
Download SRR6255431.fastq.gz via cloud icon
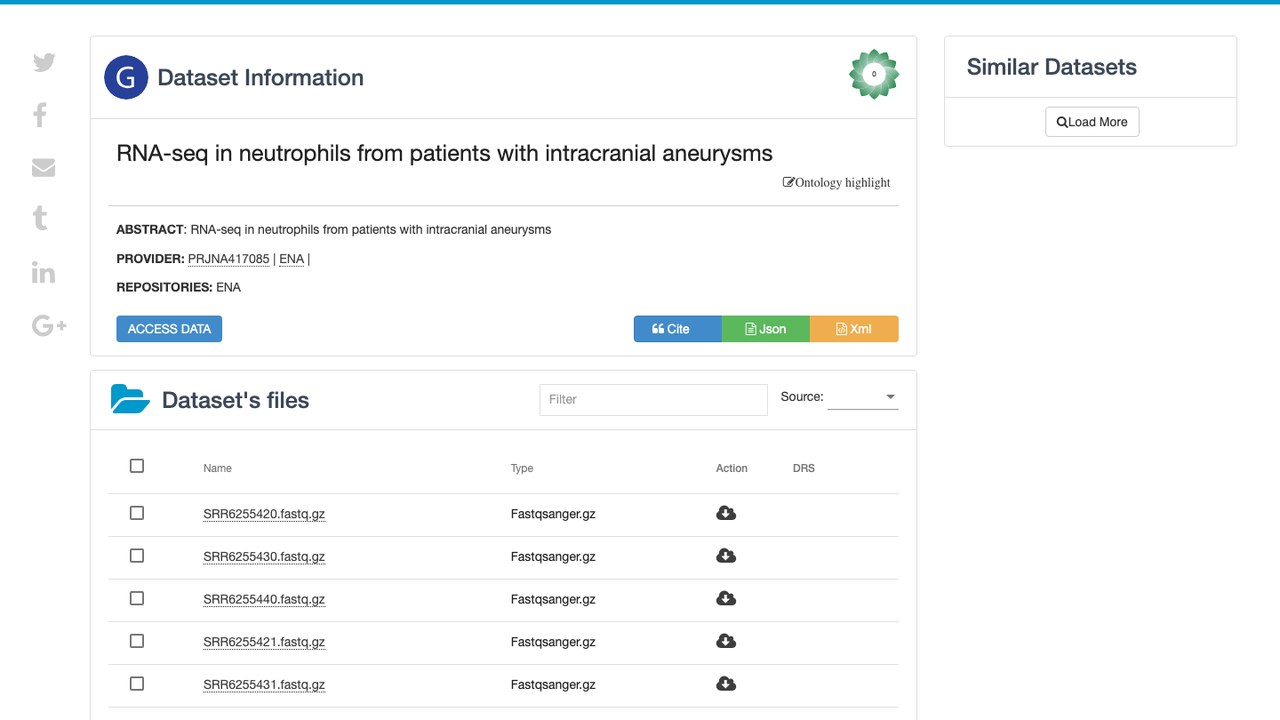[726, 684]
